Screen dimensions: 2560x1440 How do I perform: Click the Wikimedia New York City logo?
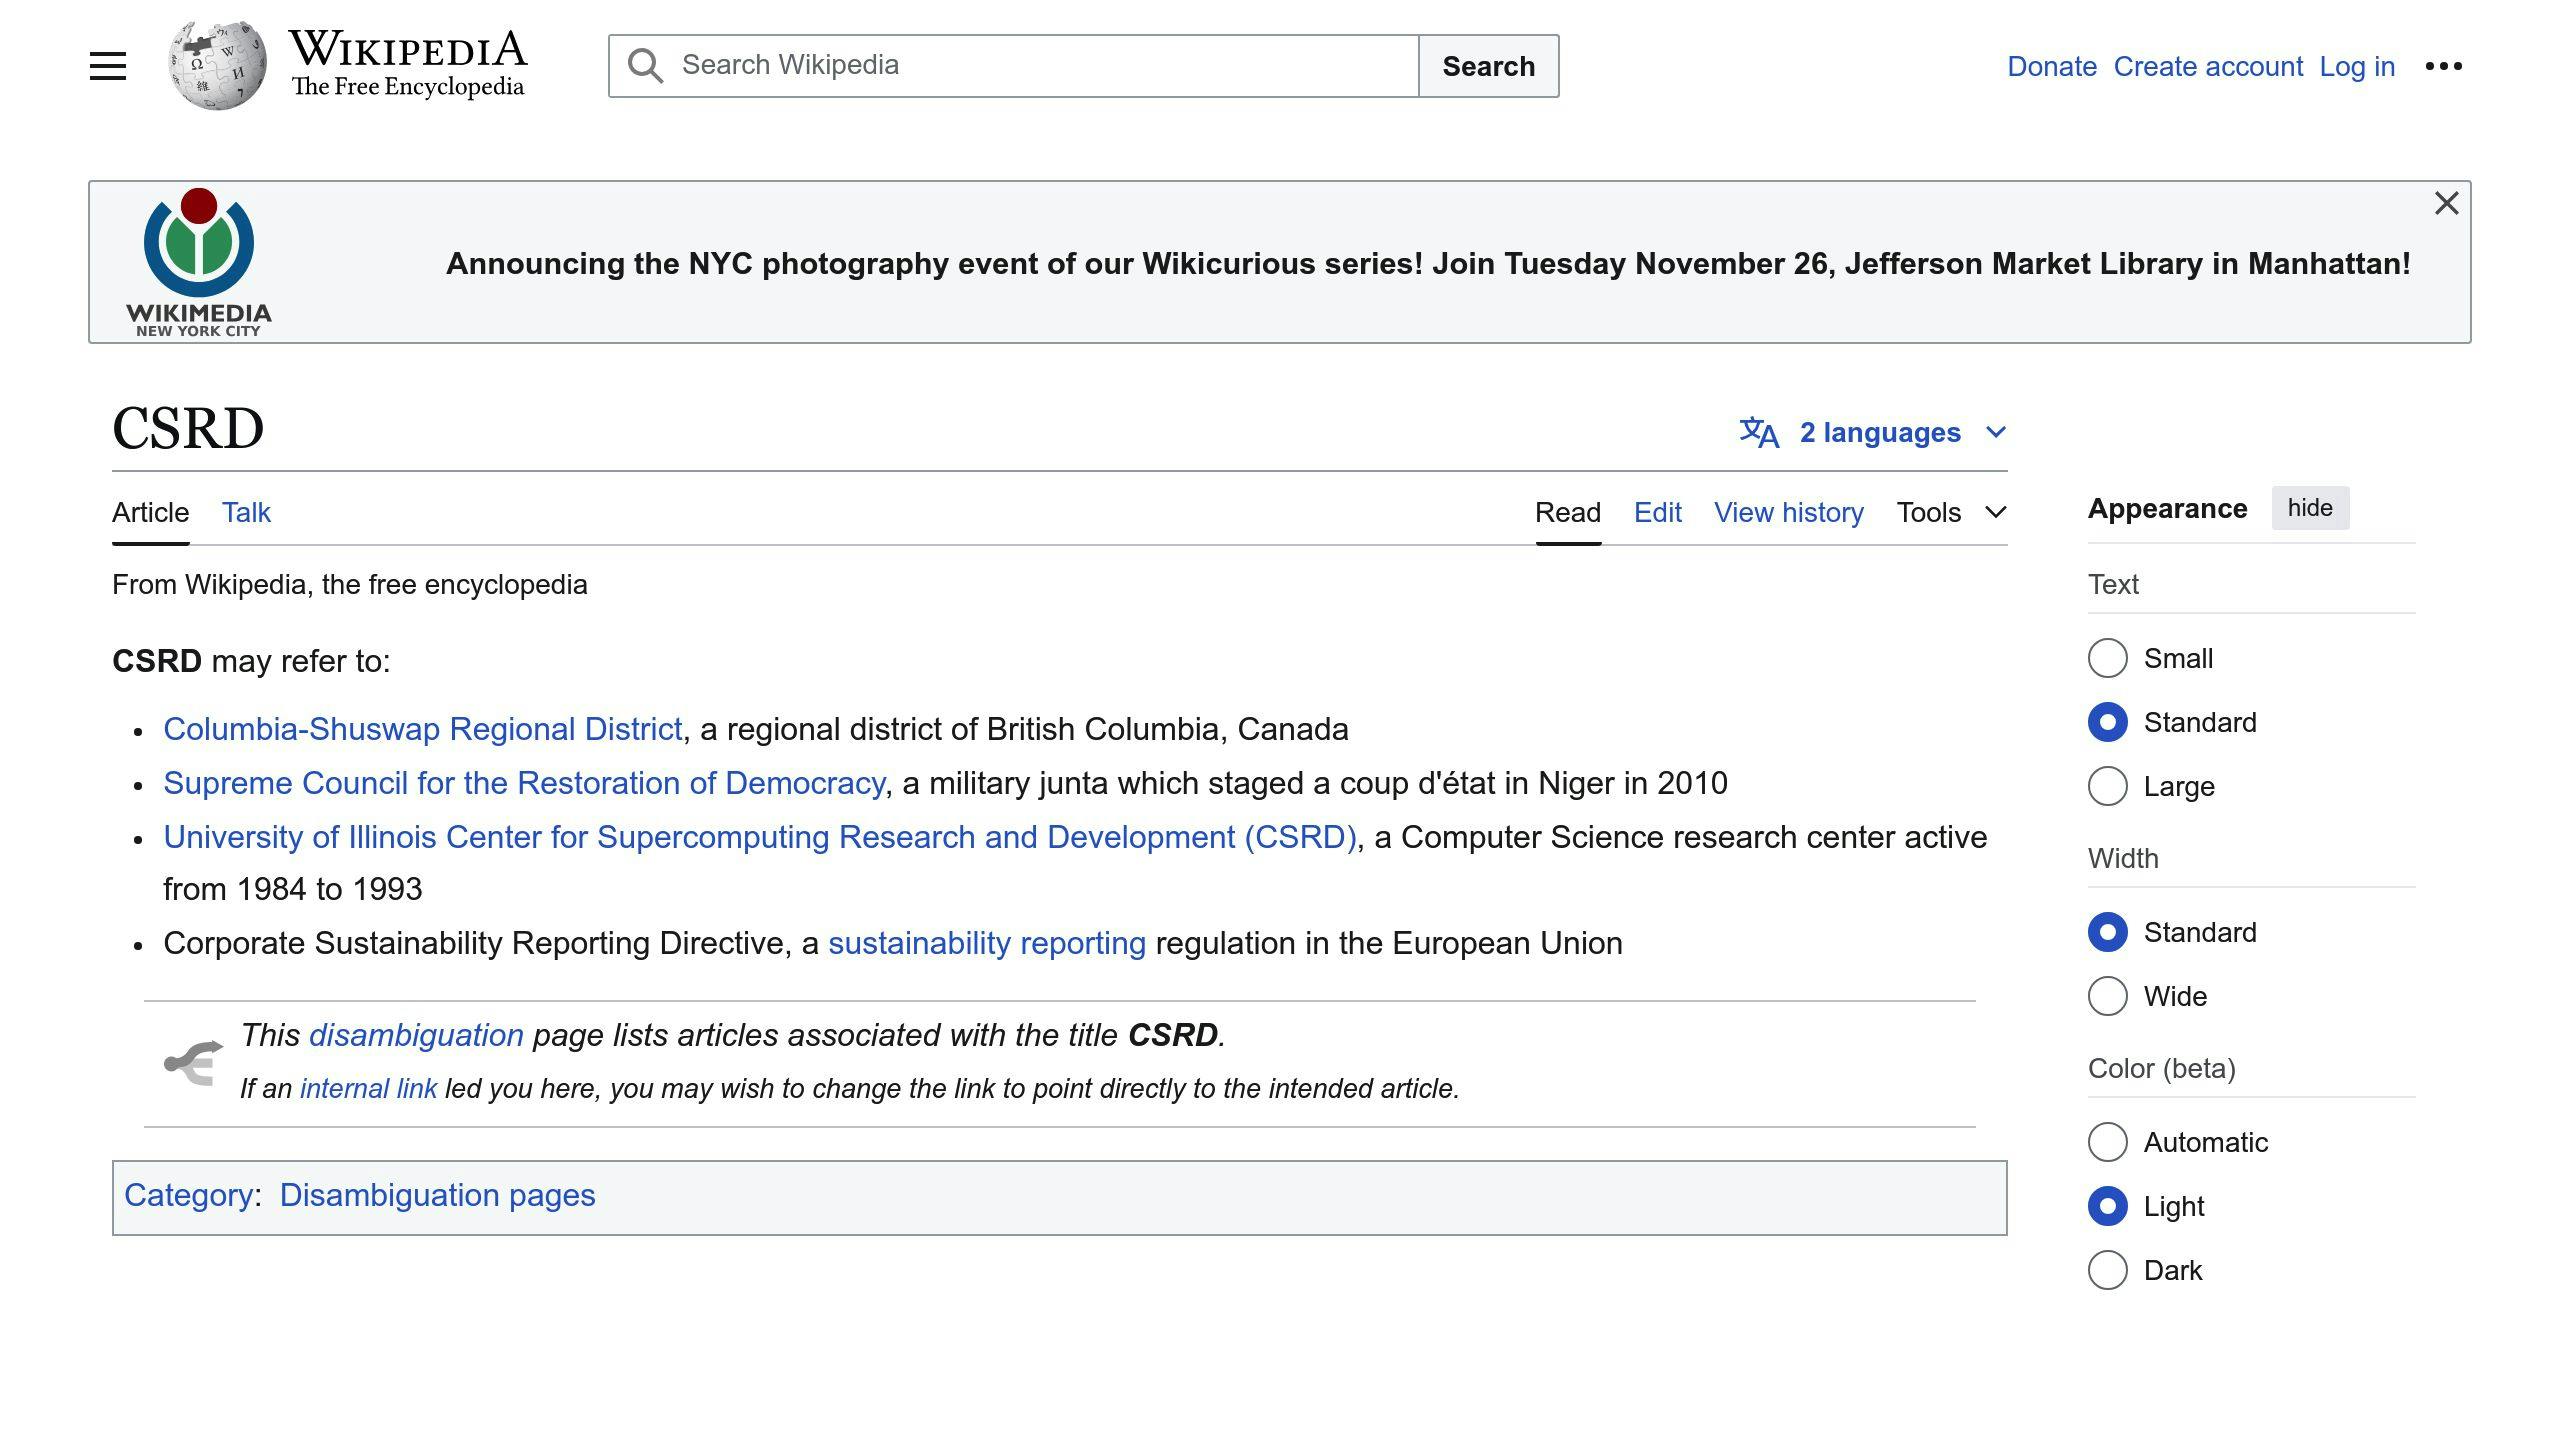199,262
